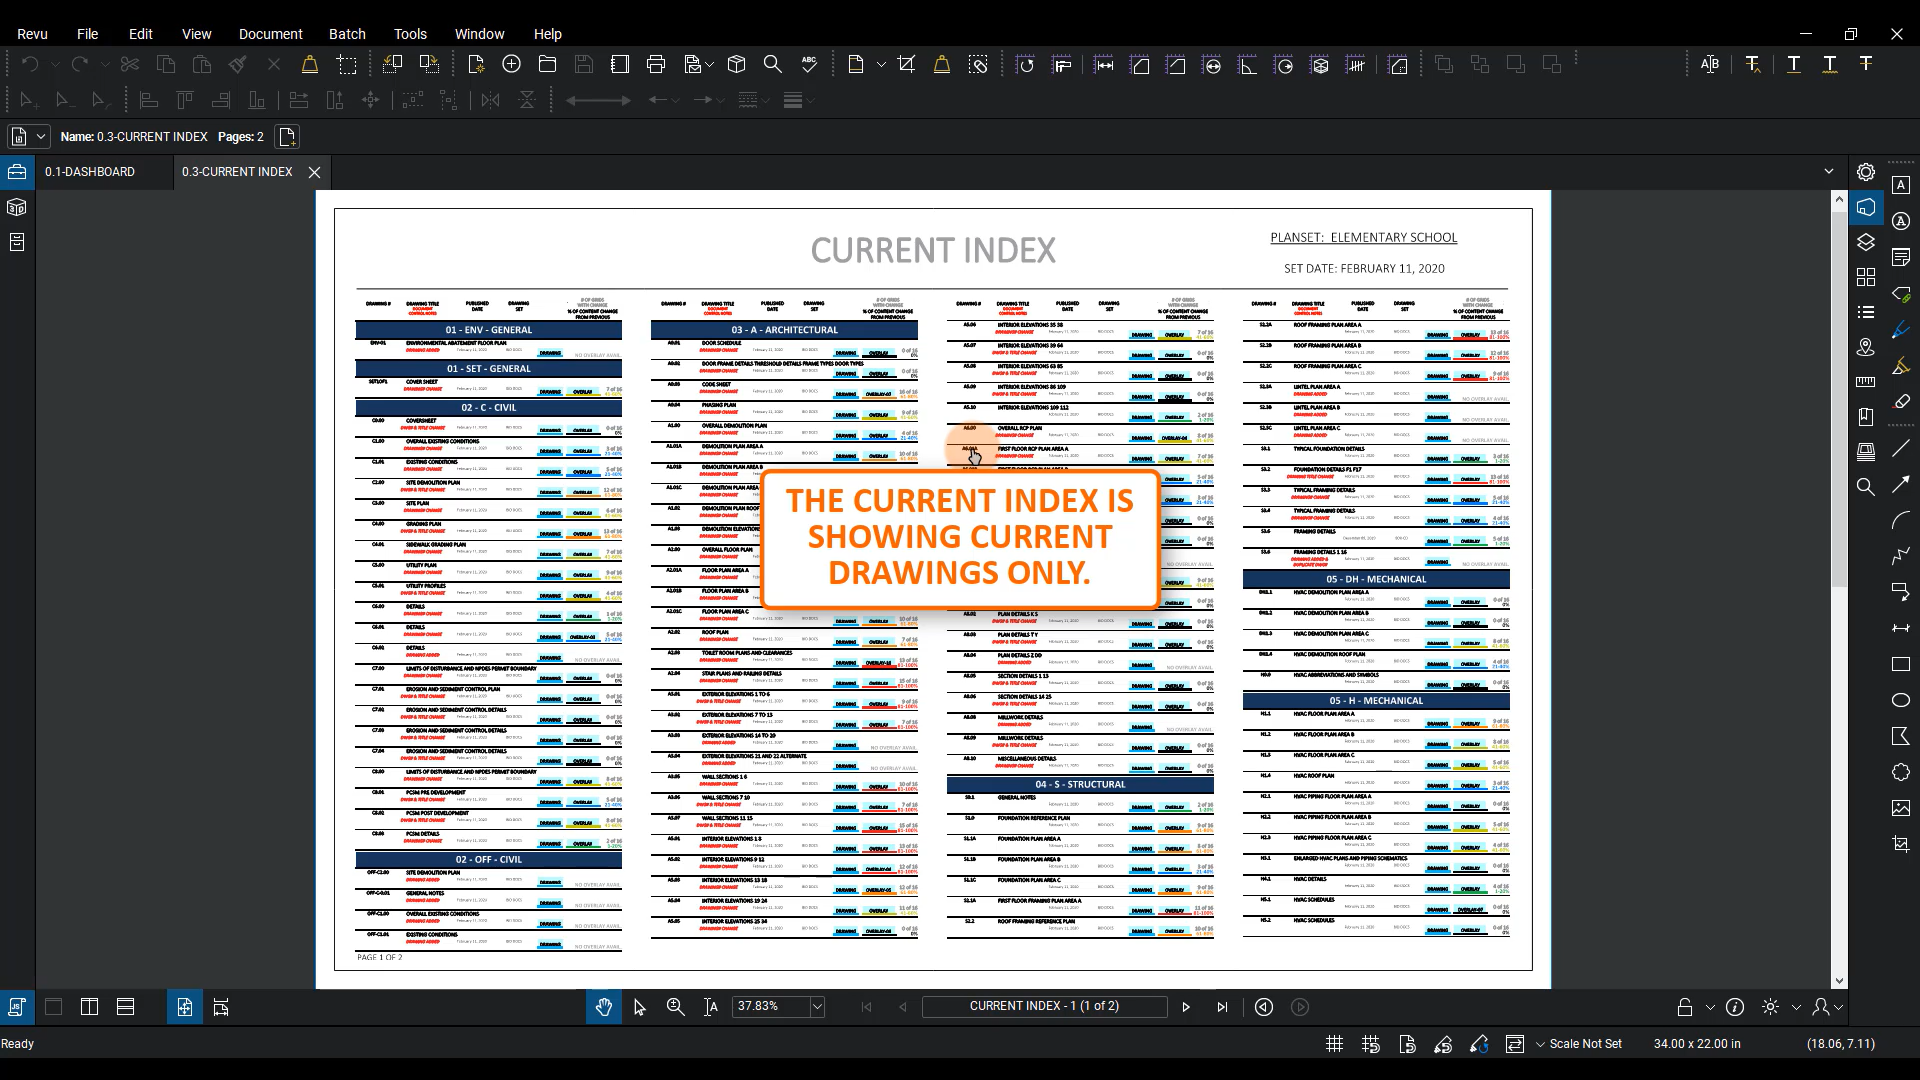
Task: Open the Search magnifier in toolbar
Action: click(773, 65)
